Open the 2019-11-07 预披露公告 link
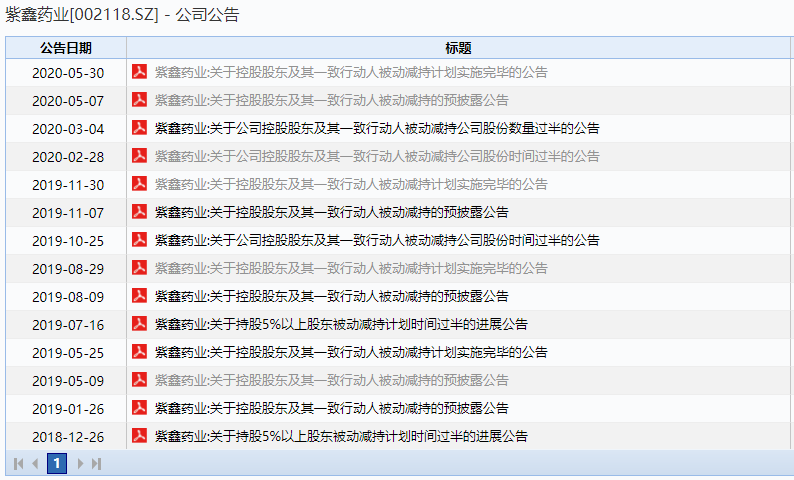The height and width of the screenshot is (480, 794). (331, 212)
